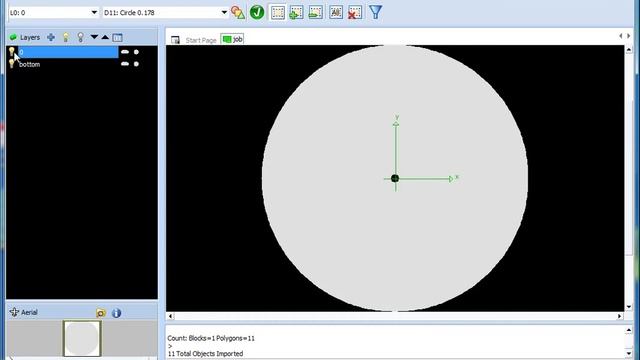
Task: Click the console scrollbar up arrow
Action: pos(629,330)
